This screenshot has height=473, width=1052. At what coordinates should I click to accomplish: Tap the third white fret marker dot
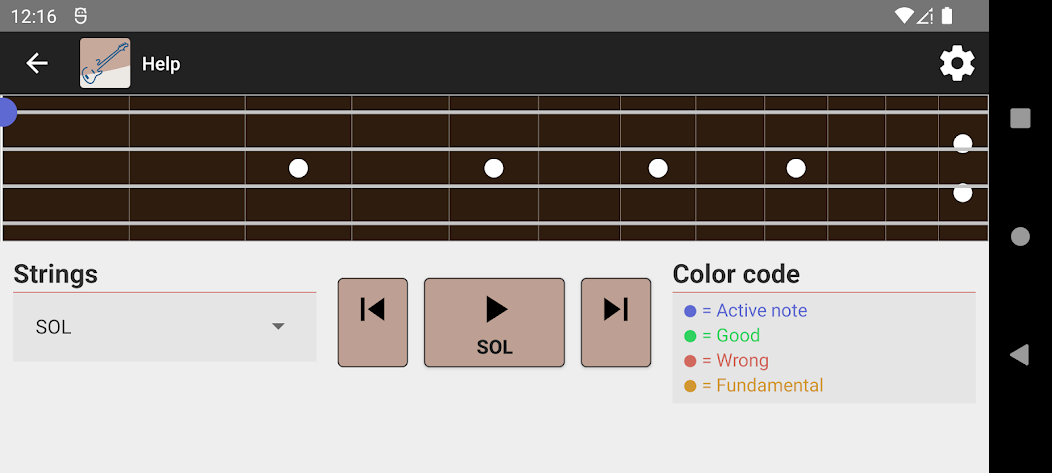click(x=658, y=168)
